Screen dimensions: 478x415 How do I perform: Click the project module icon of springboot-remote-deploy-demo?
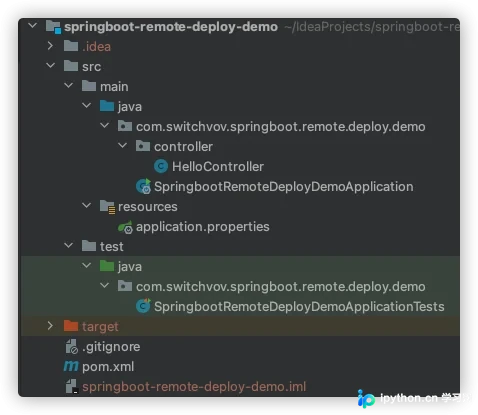click(x=53, y=27)
